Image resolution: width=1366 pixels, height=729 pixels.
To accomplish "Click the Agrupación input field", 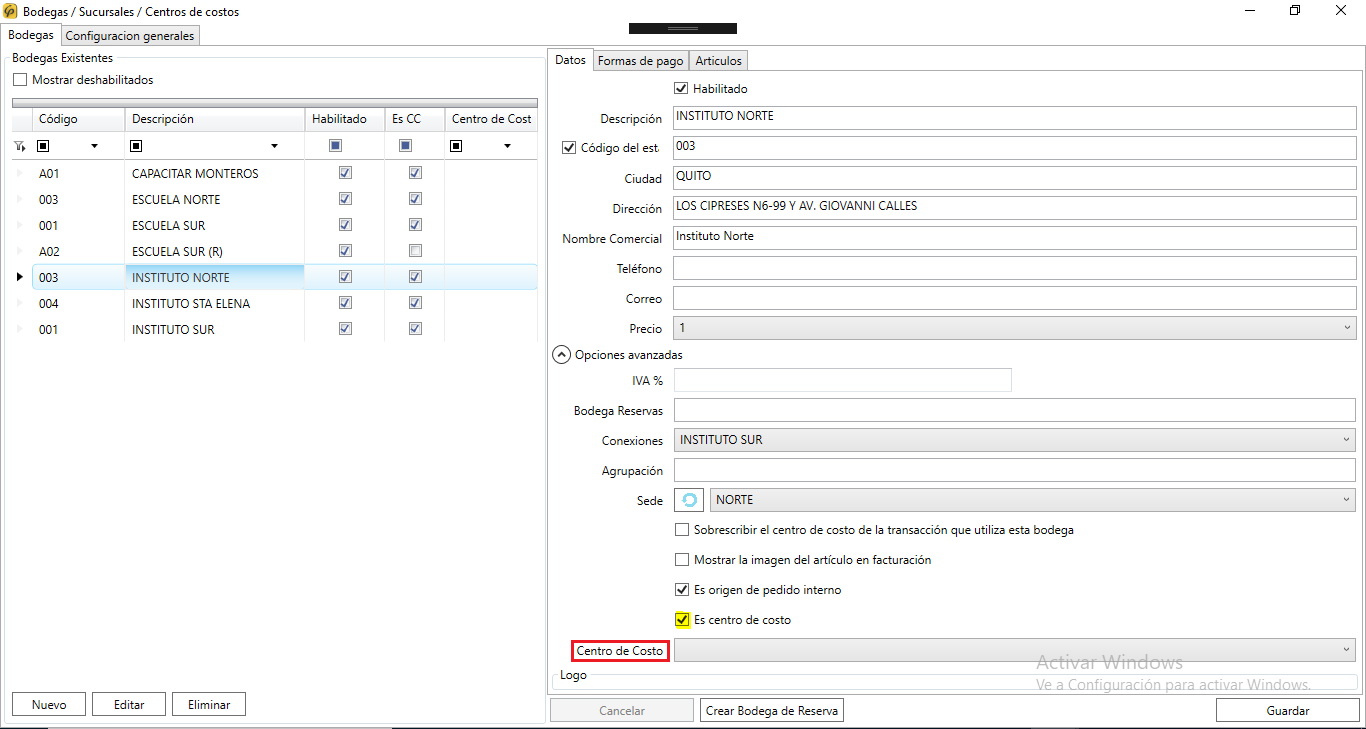I will 1014,470.
